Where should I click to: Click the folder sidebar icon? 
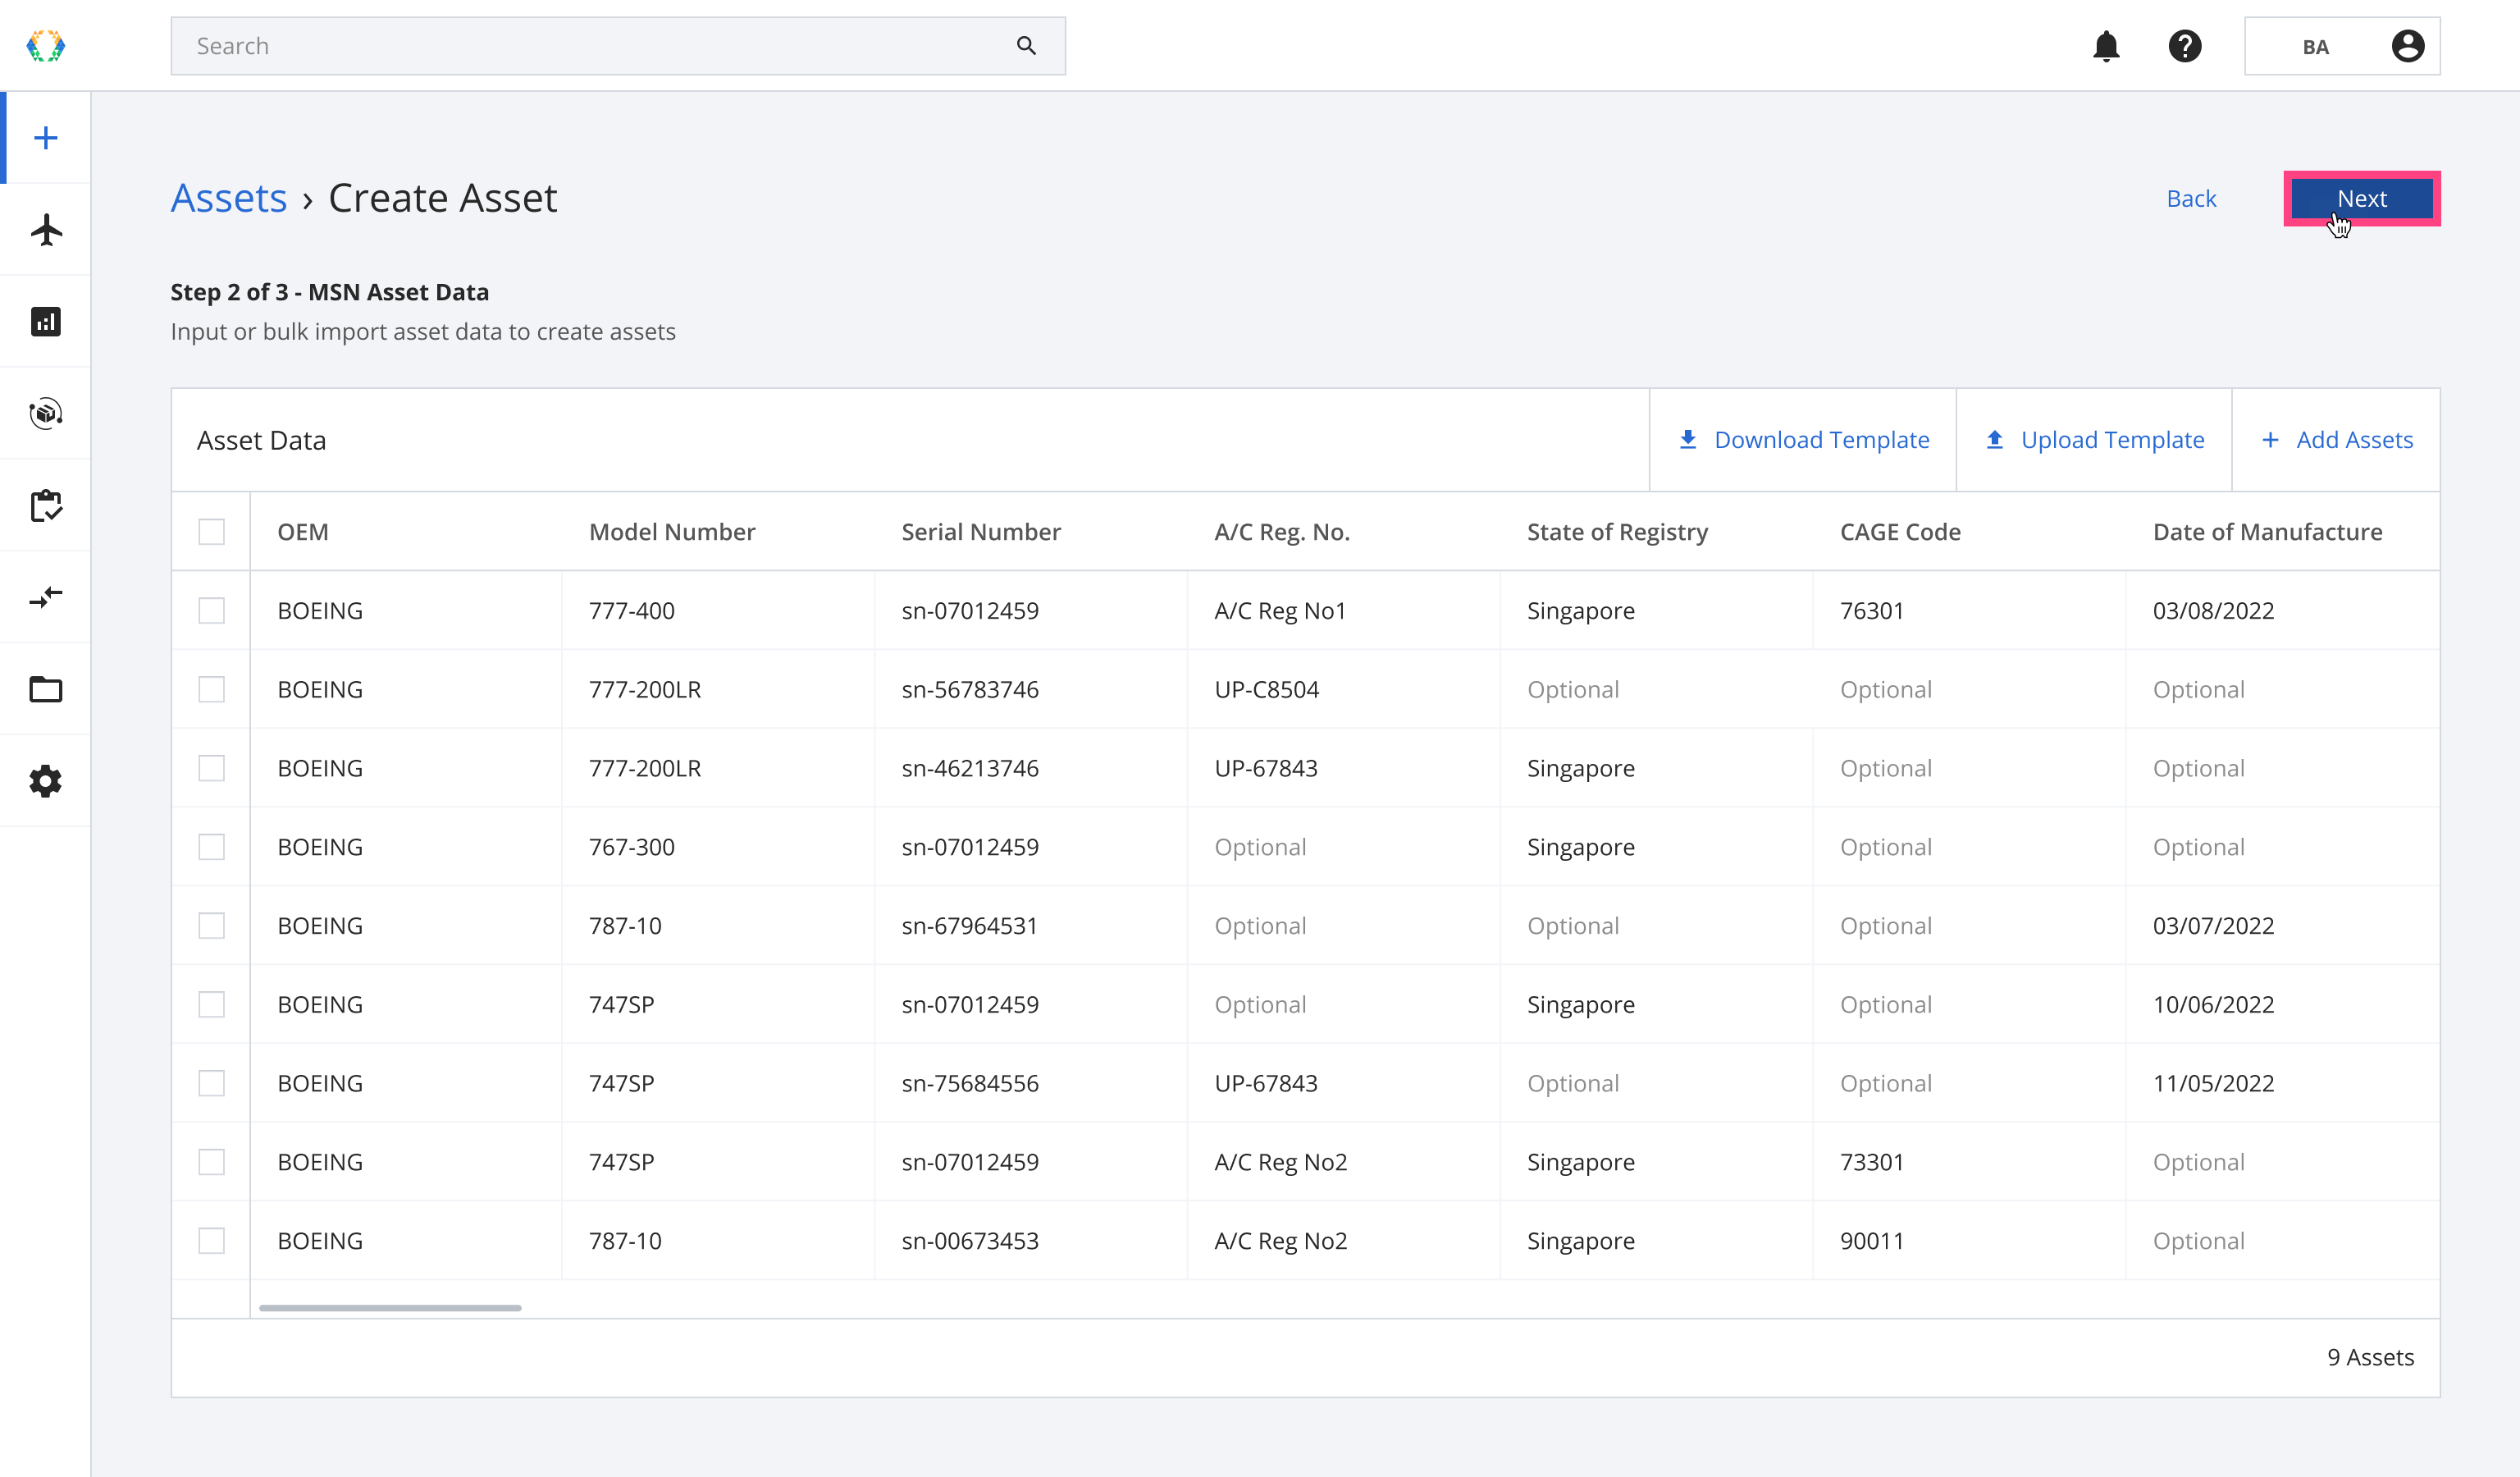[x=46, y=689]
